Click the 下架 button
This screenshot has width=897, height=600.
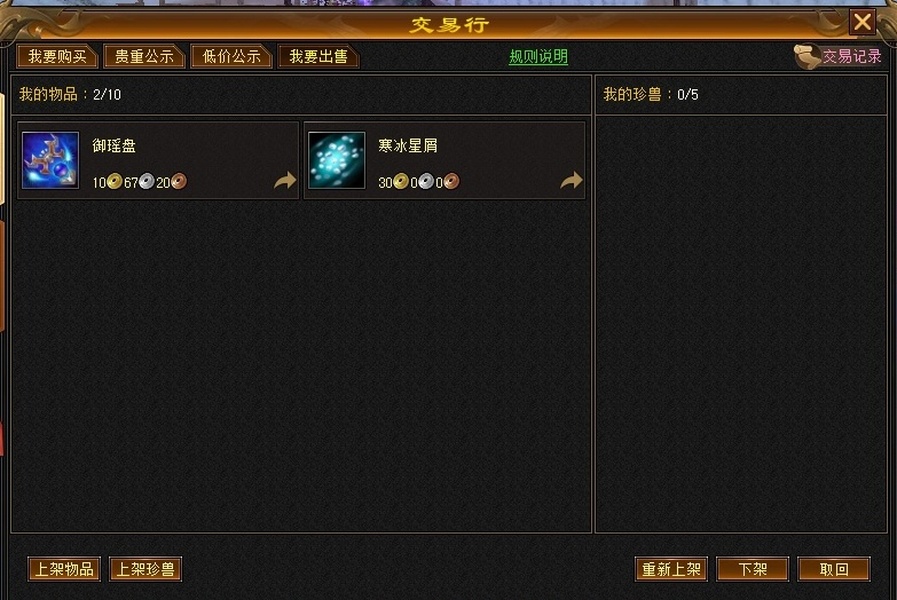[752, 569]
